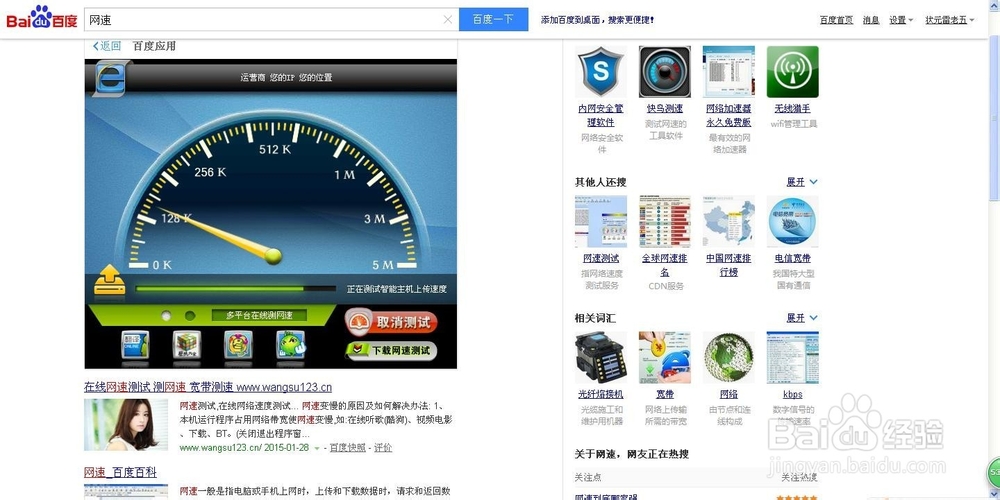Open the Rubik's cube app icon
Image resolution: width=1000 pixels, height=500 pixels.
coord(187,345)
